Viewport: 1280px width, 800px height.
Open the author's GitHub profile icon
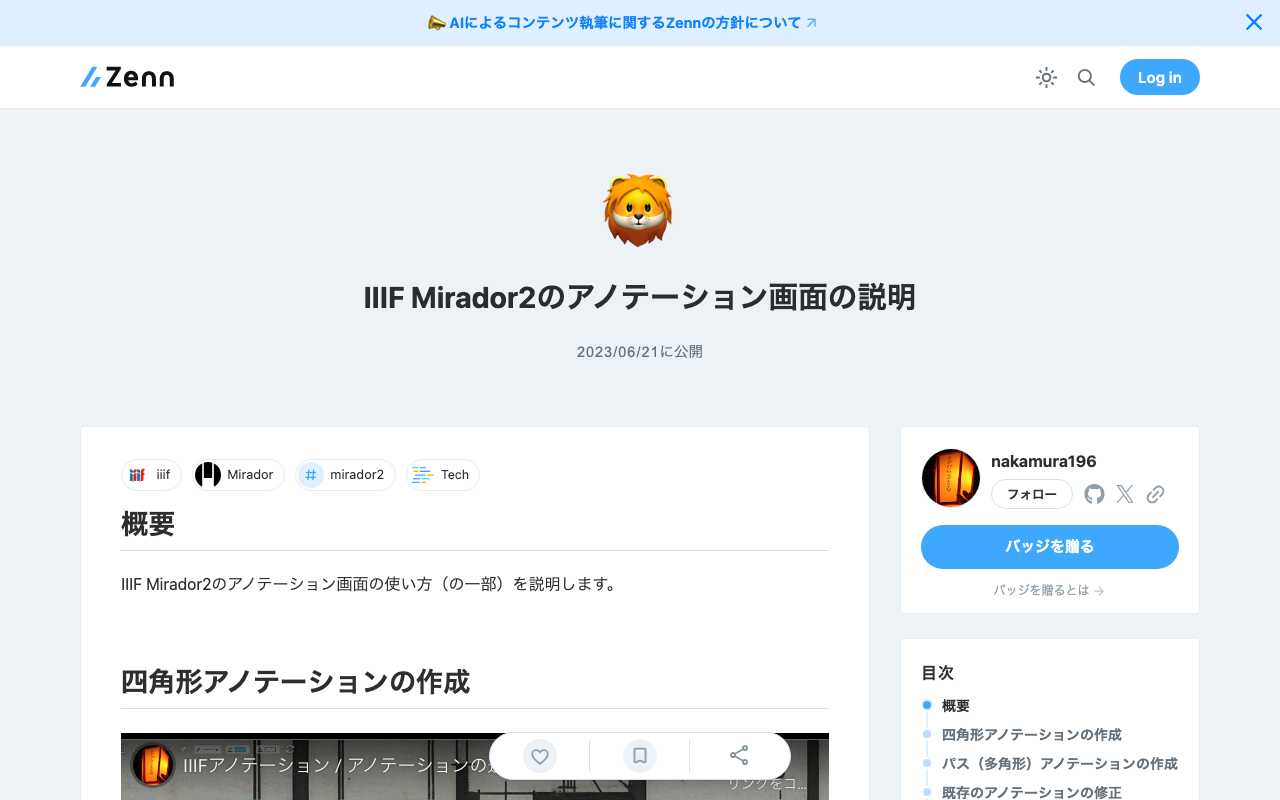coord(1093,494)
